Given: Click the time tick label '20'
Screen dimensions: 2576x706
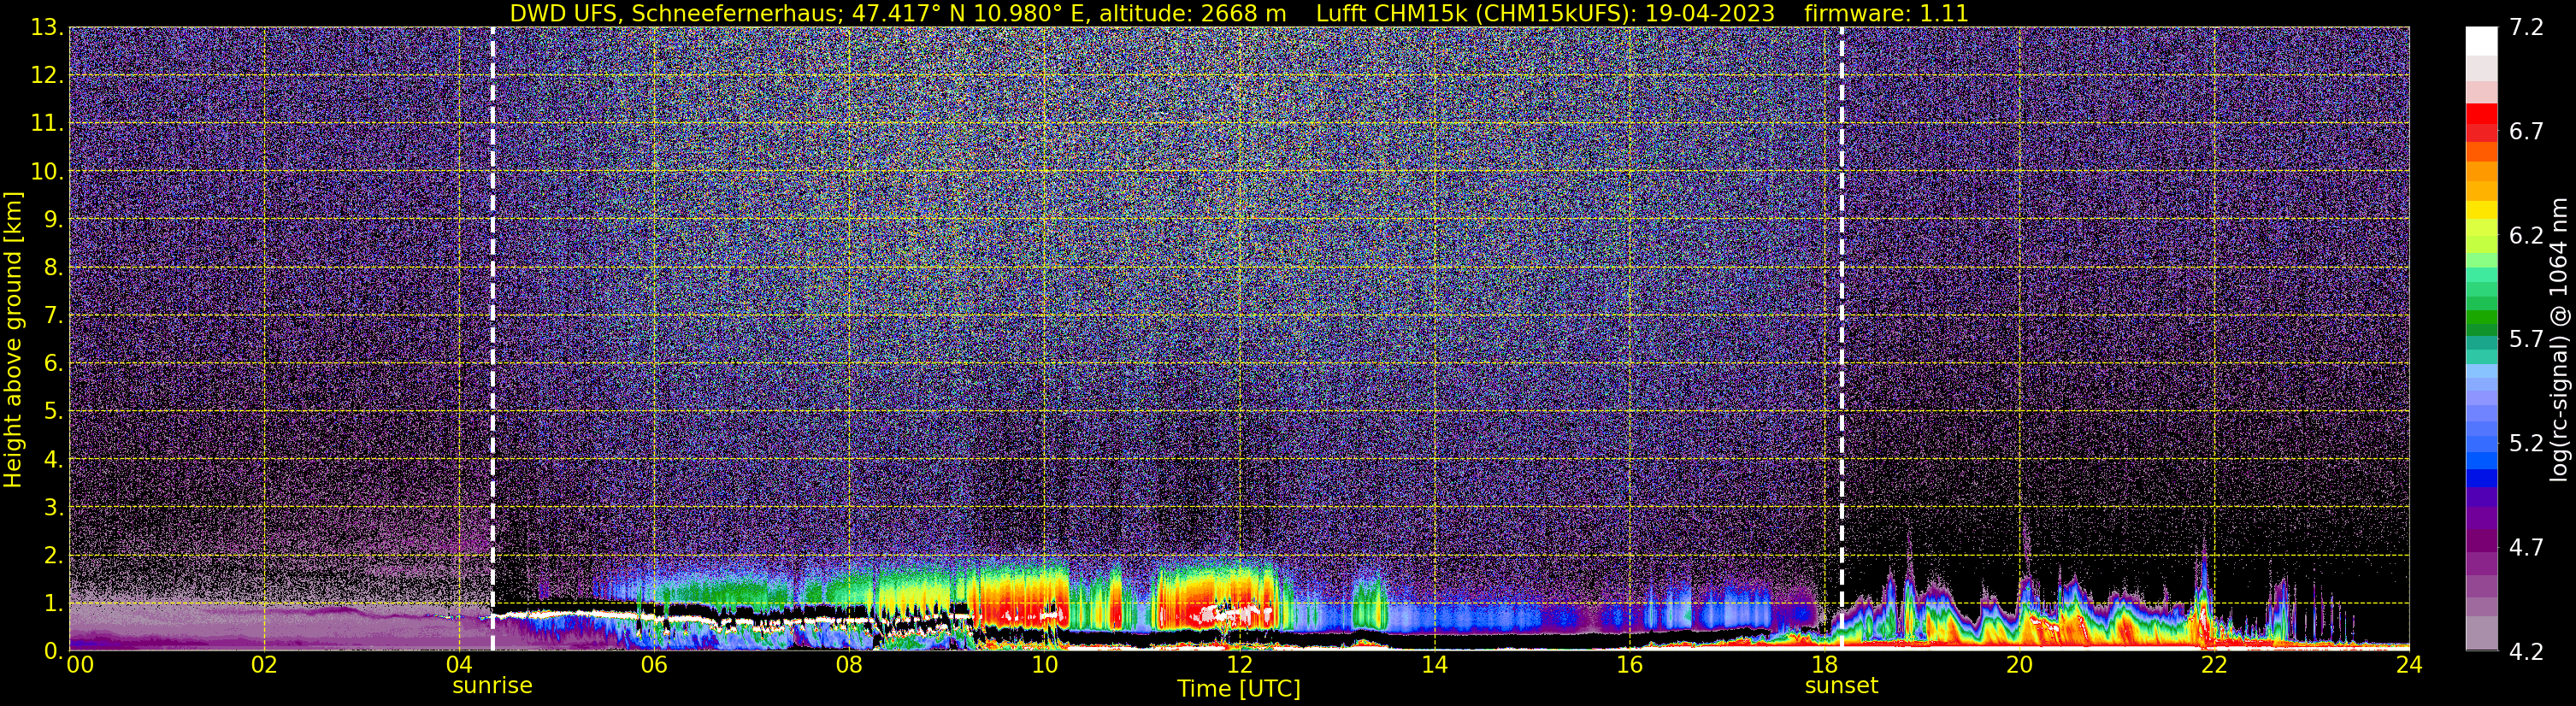Looking at the screenshot, I should click(2019, 665).
